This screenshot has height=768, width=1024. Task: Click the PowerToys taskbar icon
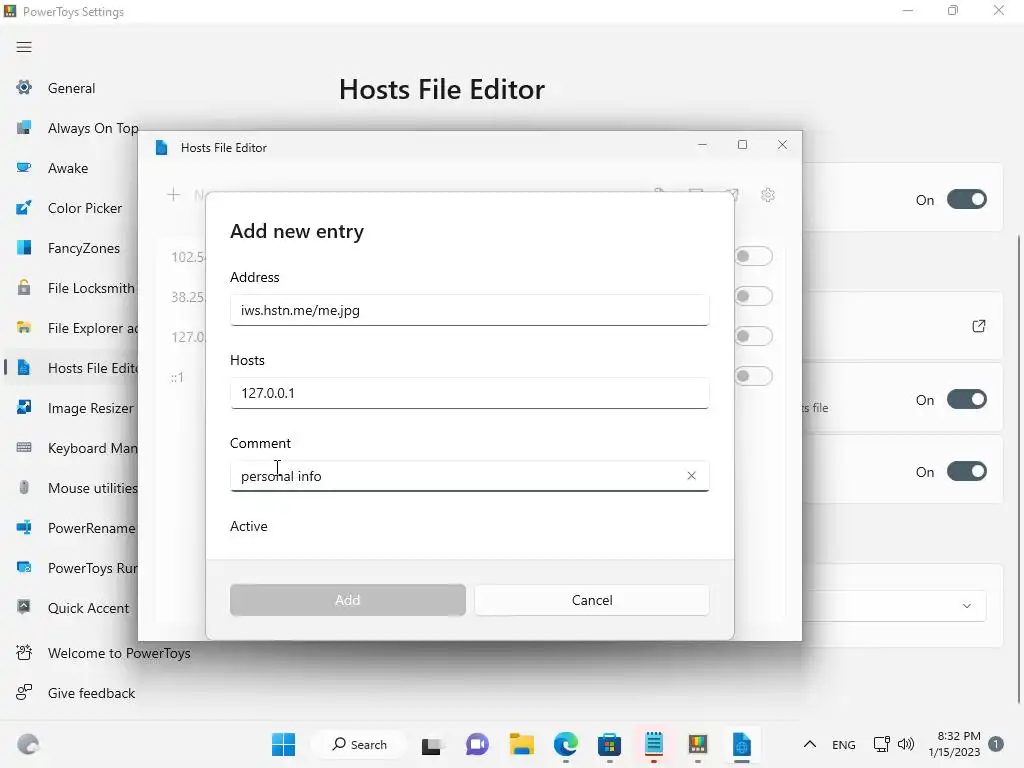coord(697,744)
